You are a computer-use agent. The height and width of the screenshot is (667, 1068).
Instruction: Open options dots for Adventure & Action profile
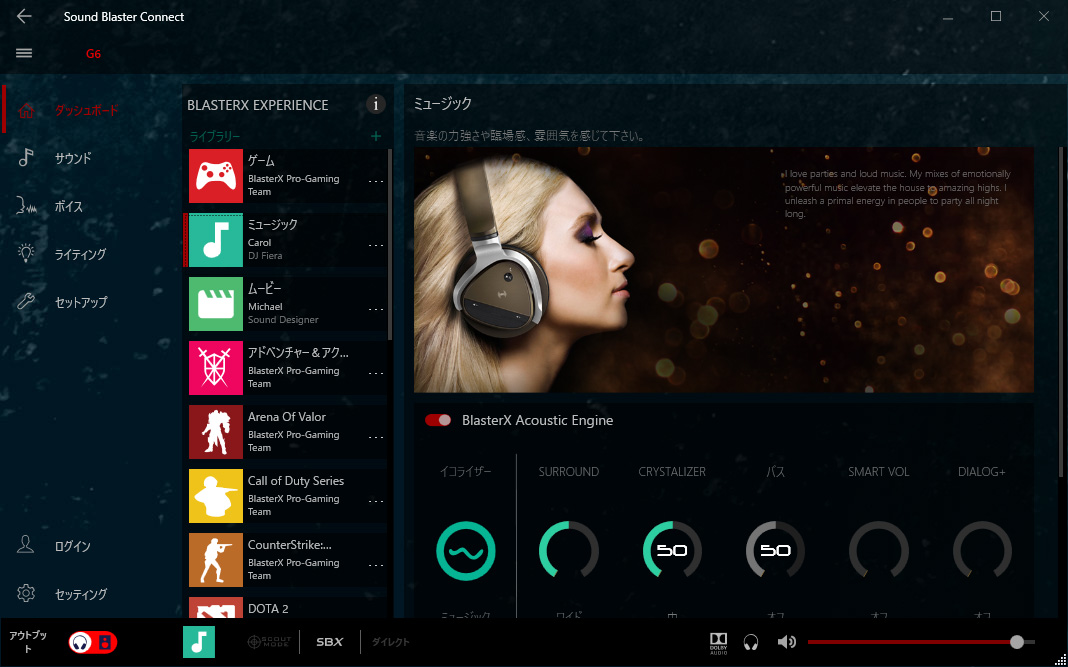point(376,373)
